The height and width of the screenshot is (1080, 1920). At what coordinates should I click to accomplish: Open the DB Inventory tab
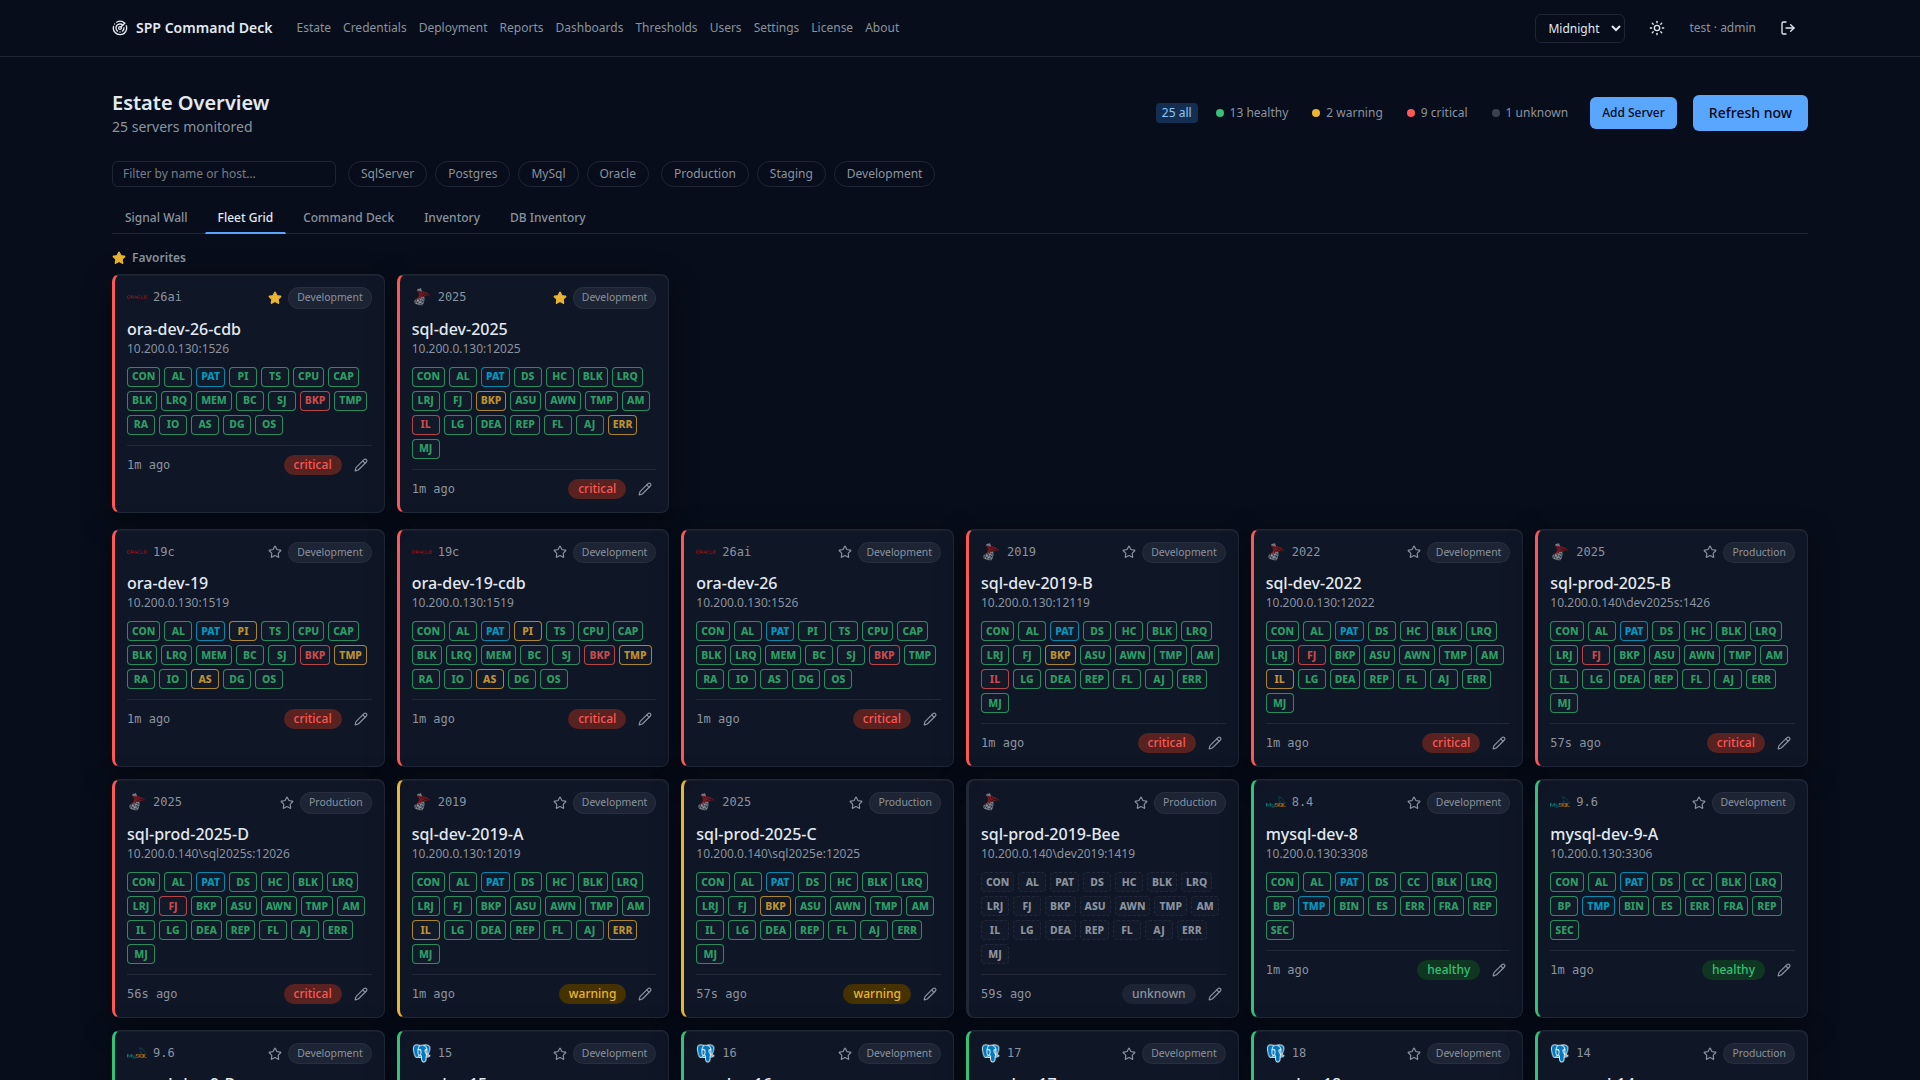tap(548, 218)
